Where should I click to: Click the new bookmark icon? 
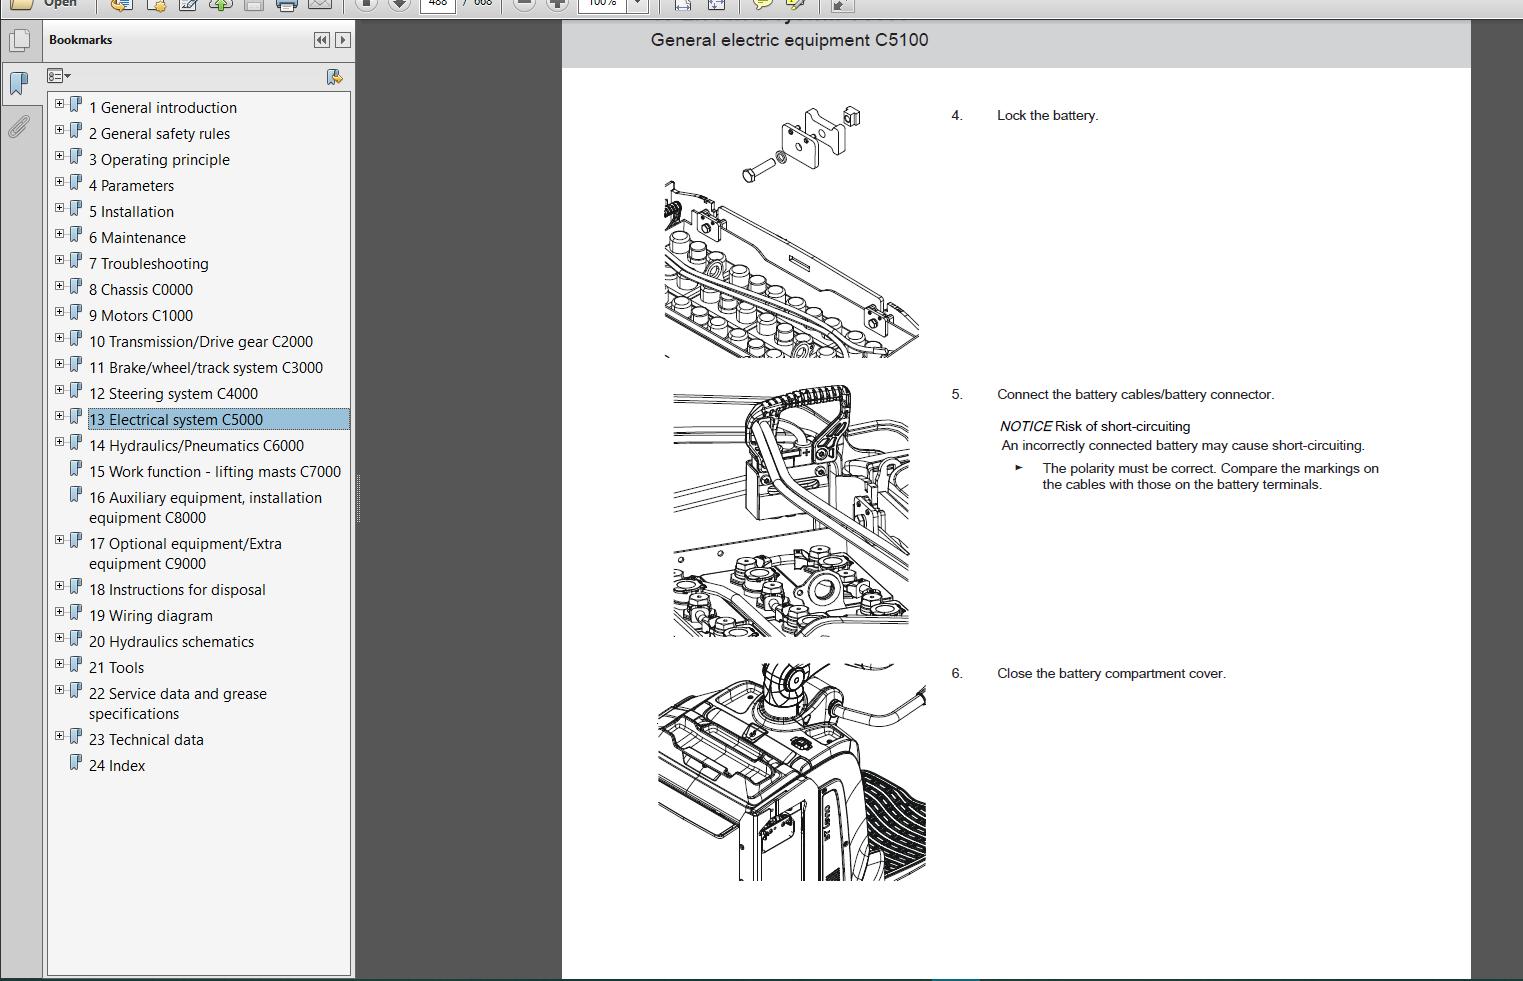335,77
